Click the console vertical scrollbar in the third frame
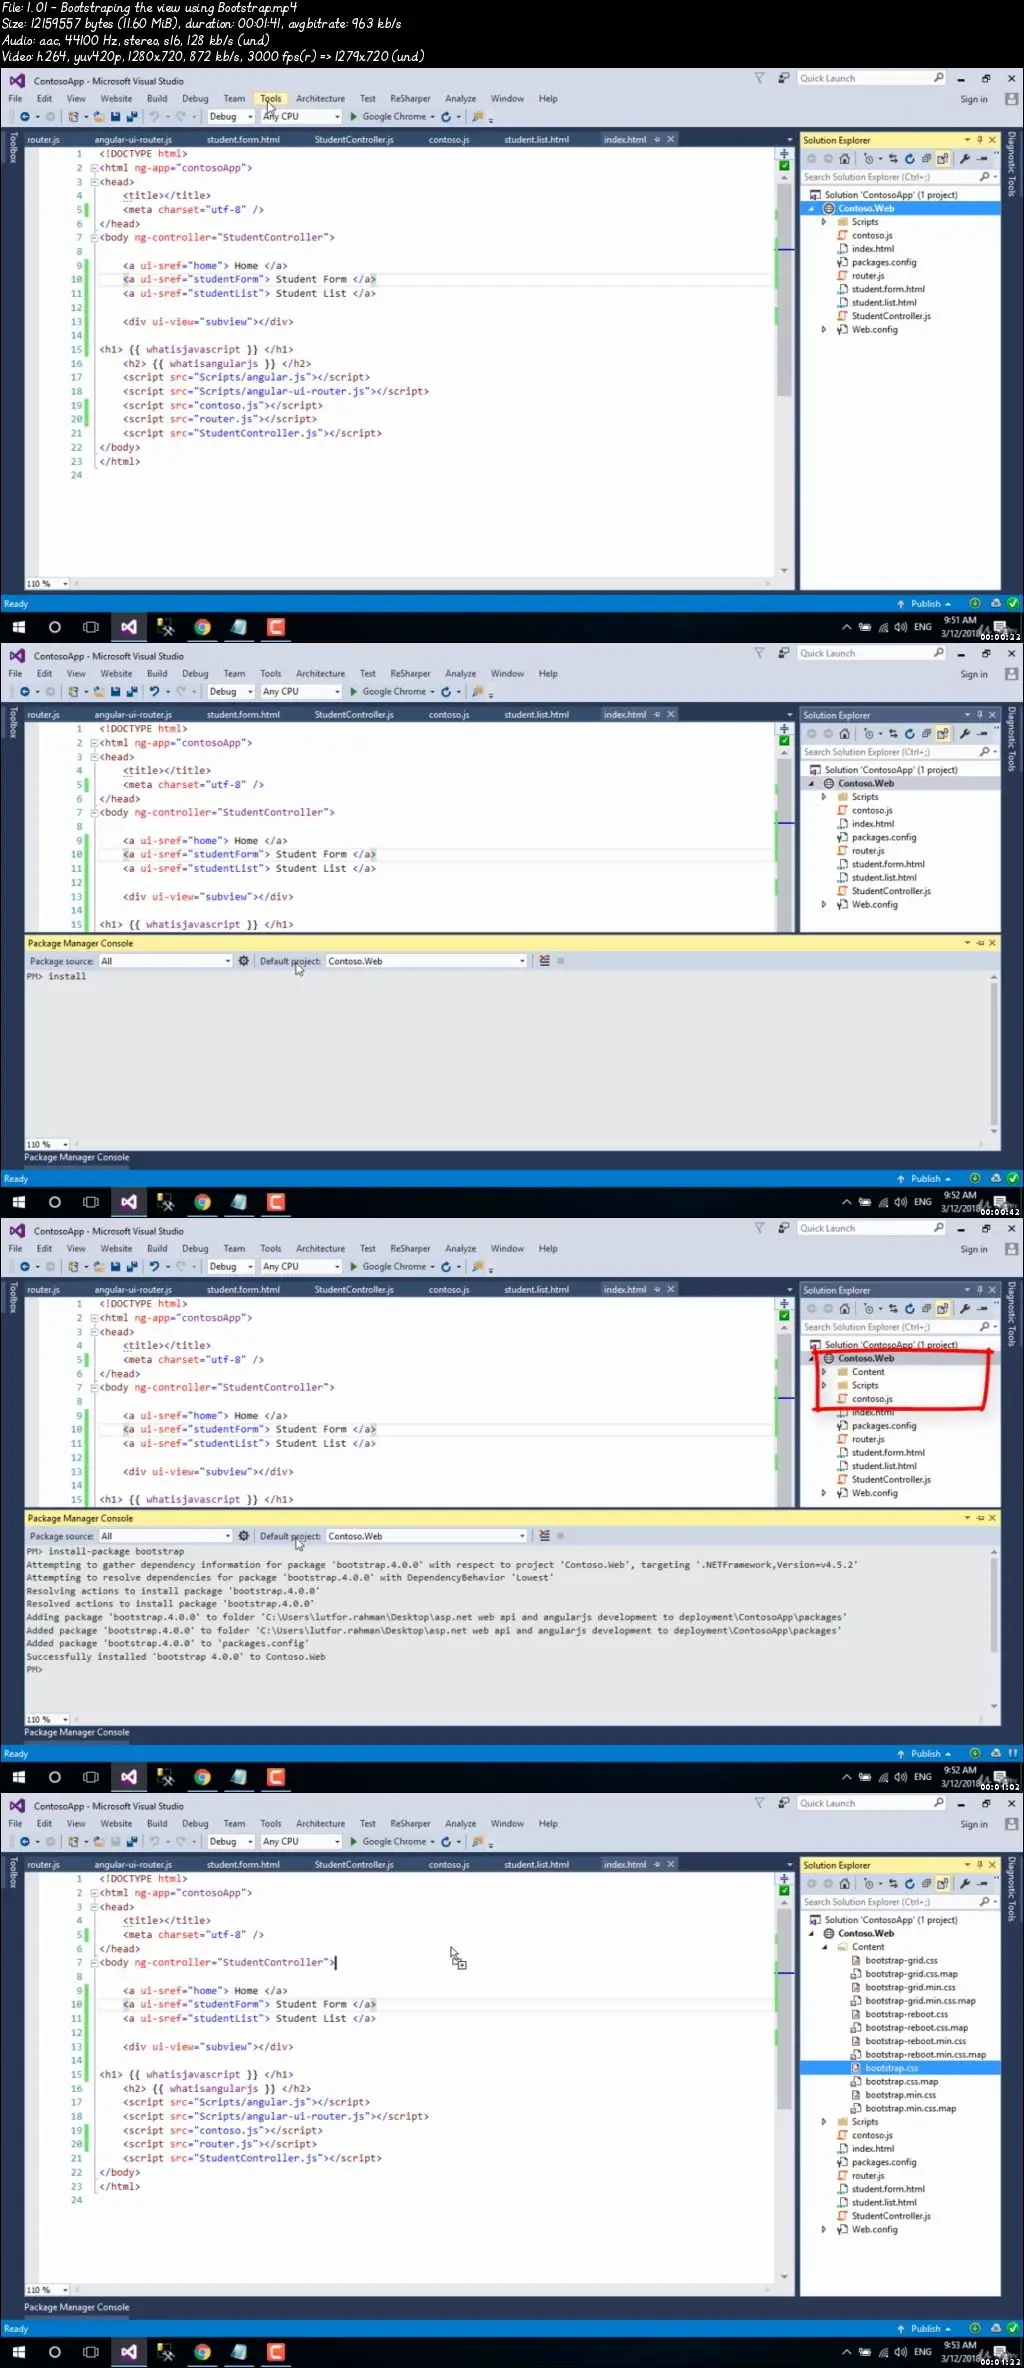Viewport: 1024px width, 2368px height. click(994, 1607)
